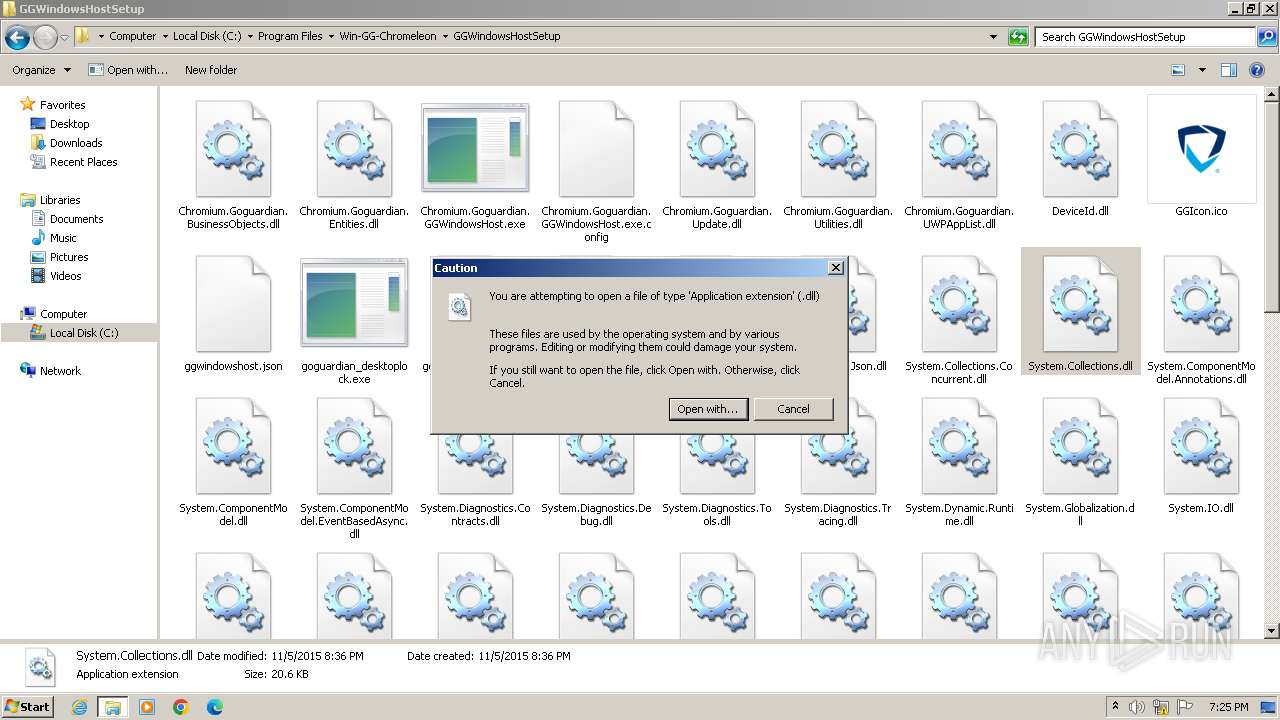Expand the address bar history dropdown
Screen dimensions: 1280x720
(x=993, y=37)
